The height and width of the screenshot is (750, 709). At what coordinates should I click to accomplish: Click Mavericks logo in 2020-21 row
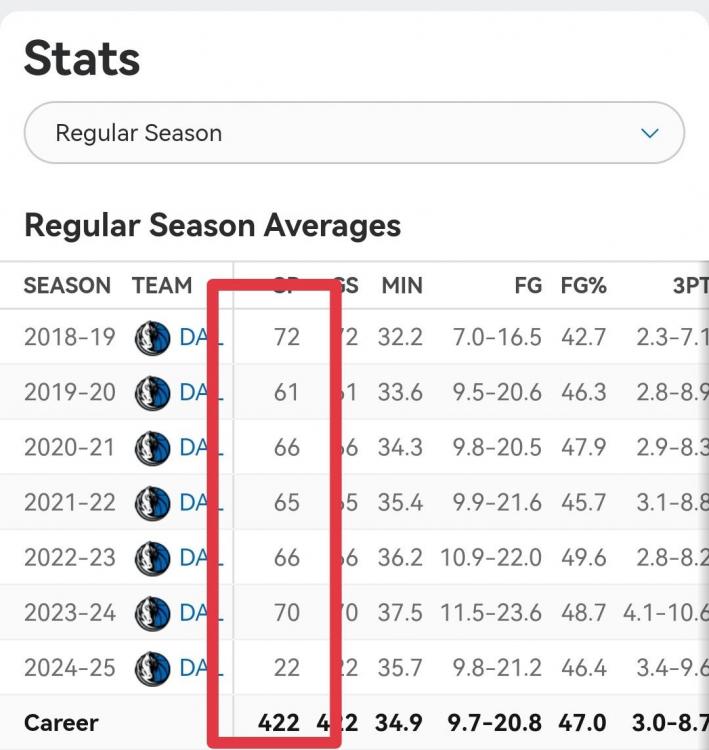point(153,448)
